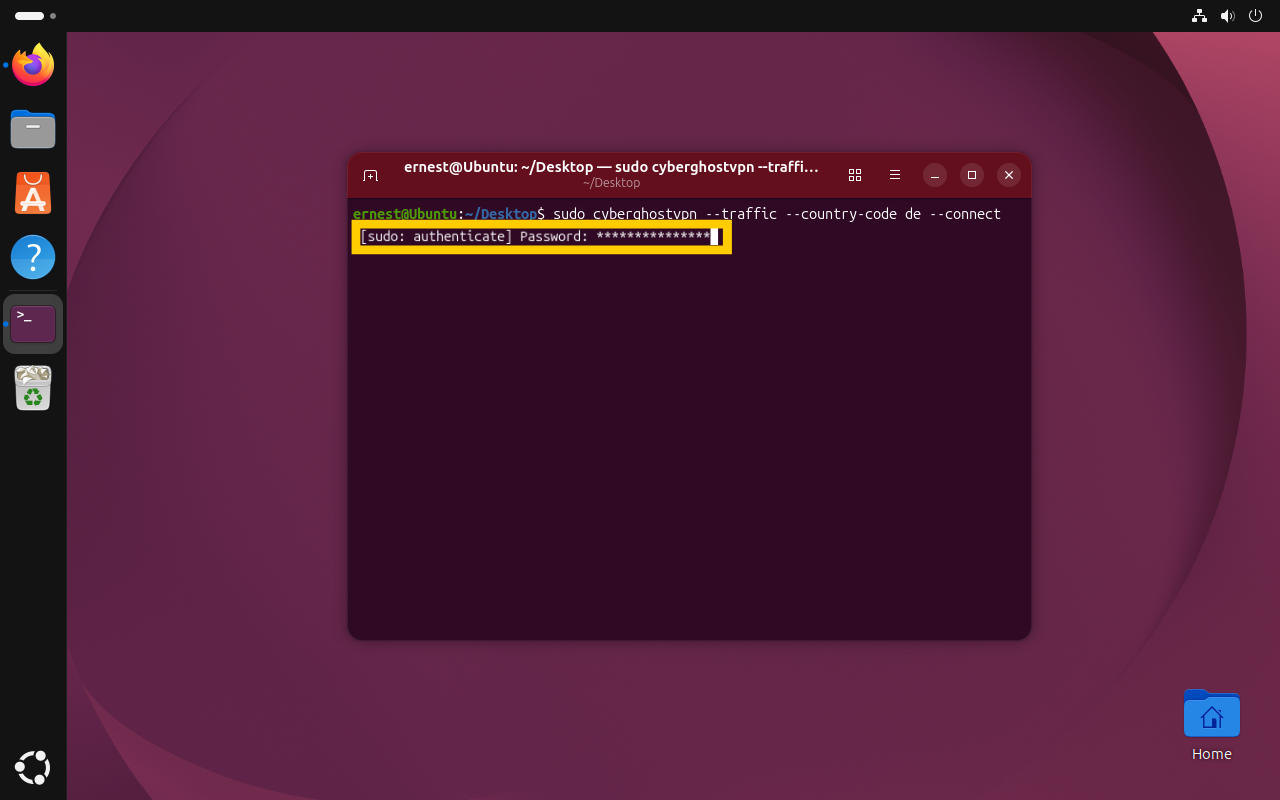
Task: Open a new terminal tab
Action: [x=370, y=175]
